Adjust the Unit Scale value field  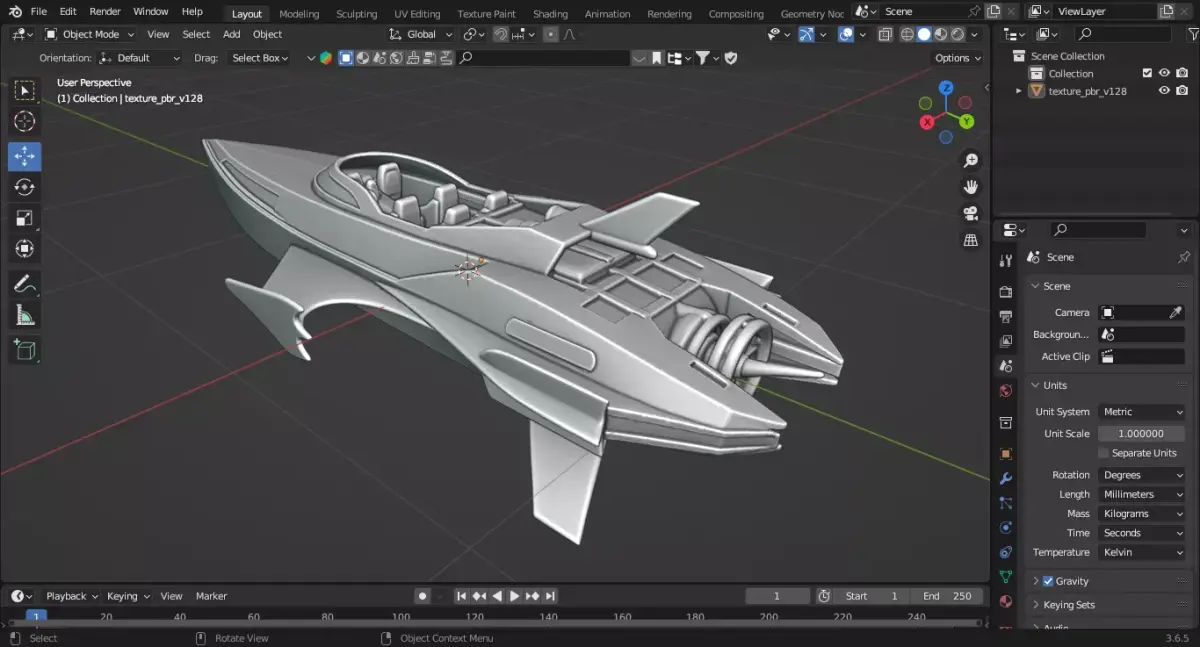point(1142,434)
